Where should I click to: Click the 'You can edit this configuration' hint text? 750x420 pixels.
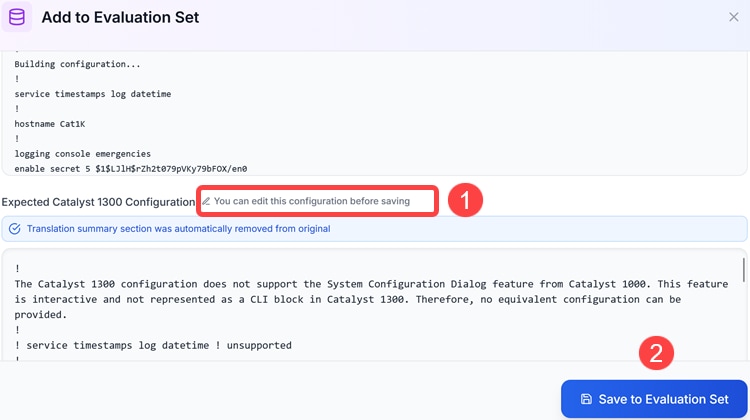(311, 201)
